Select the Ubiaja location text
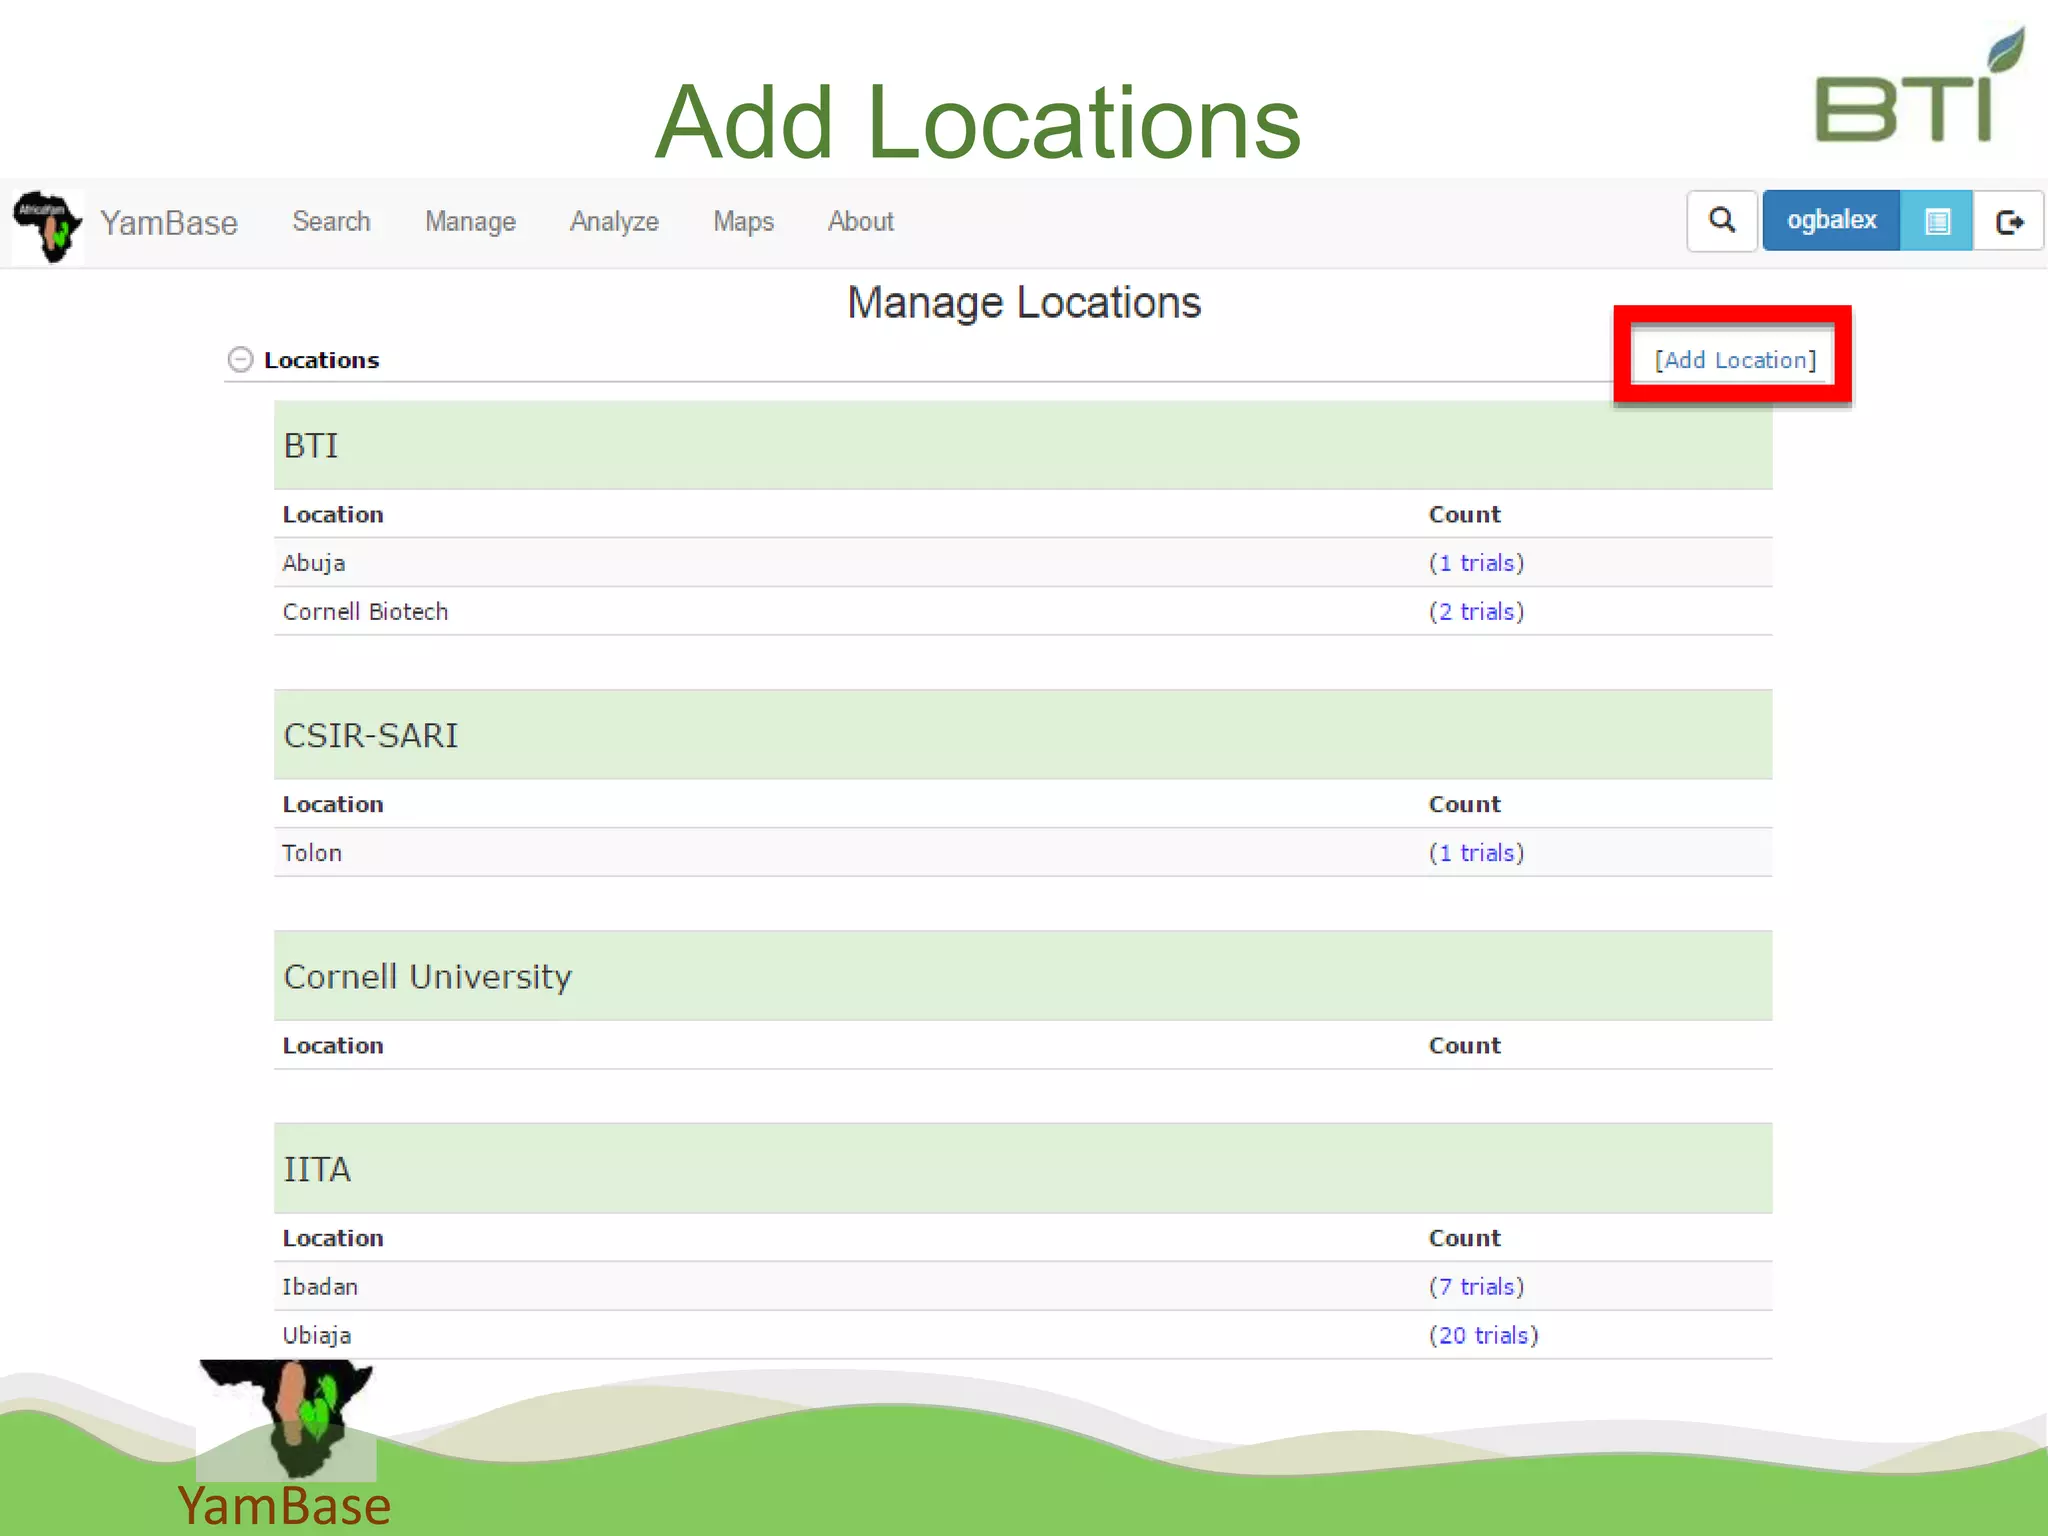Viewport: 2048px width, 1536px height. [x=317, y=1336]
